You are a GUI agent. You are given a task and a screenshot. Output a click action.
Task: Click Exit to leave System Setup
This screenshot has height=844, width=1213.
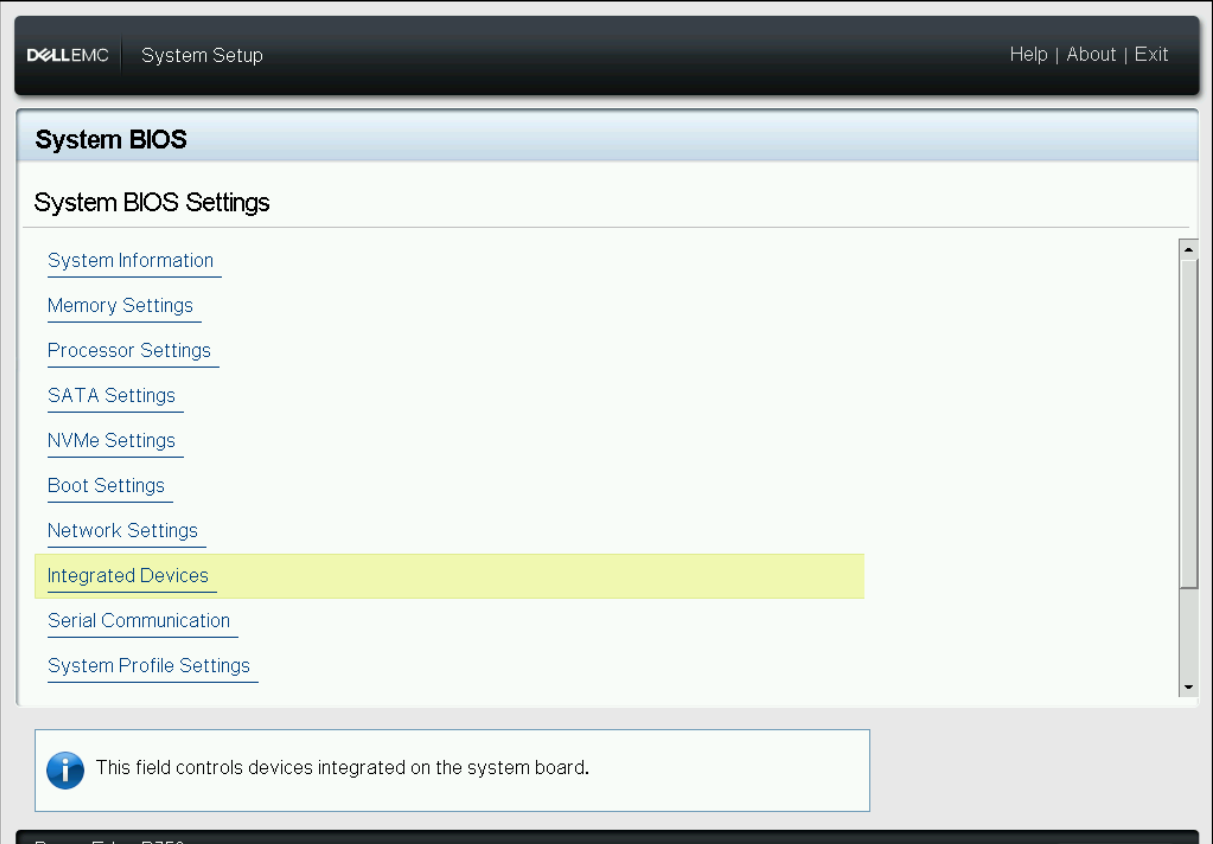click(1151, 54)
